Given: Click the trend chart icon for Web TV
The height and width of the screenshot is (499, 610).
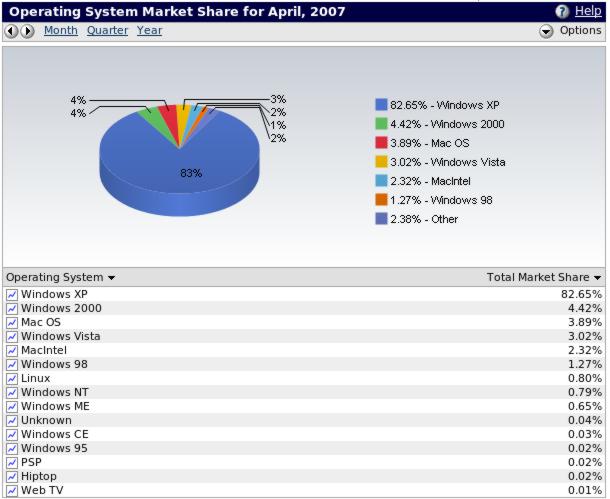Looking at the screenshot, I should [x=12, y=491].
